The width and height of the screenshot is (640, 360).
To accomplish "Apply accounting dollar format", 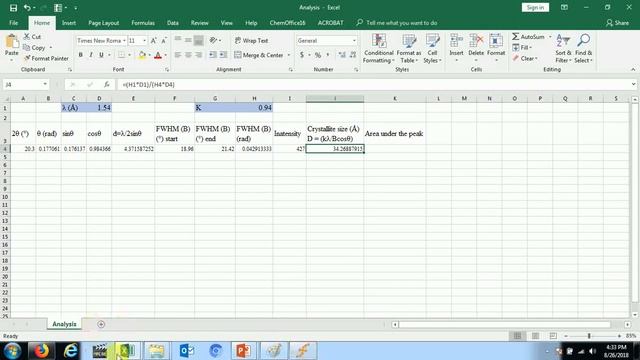I will [302, 55].
